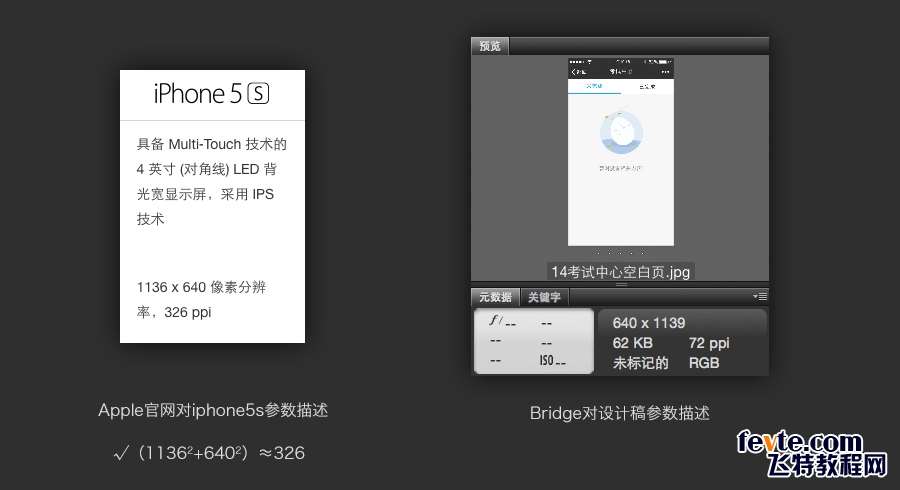Image resolution: width=900 pixels, height=490 pixels.
Task: Select the 预览 (Preview) panel tab
Action: coord(490,46)
